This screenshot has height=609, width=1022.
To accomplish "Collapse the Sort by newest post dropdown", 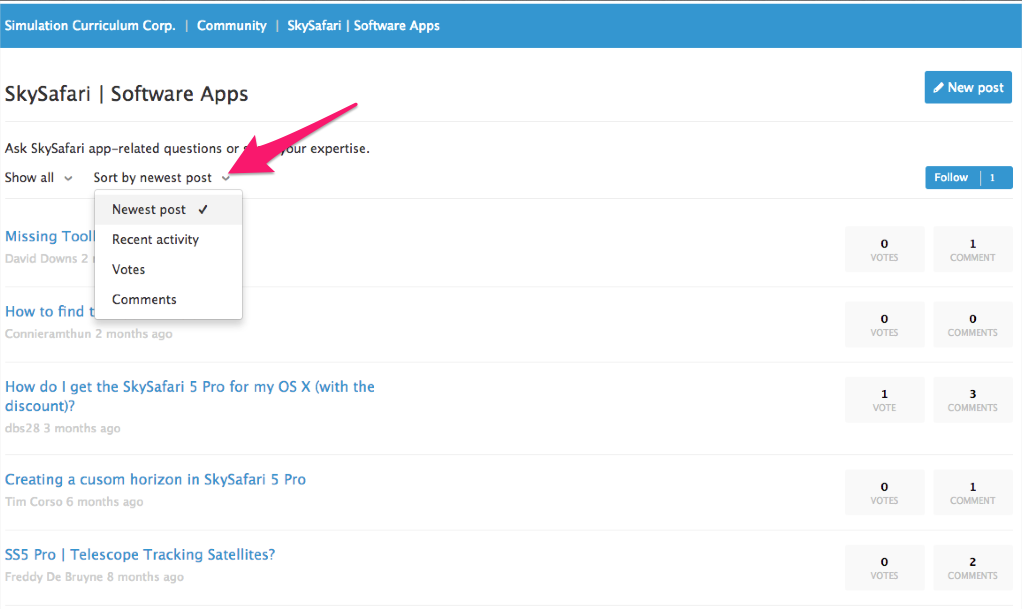I will point(162,177).
